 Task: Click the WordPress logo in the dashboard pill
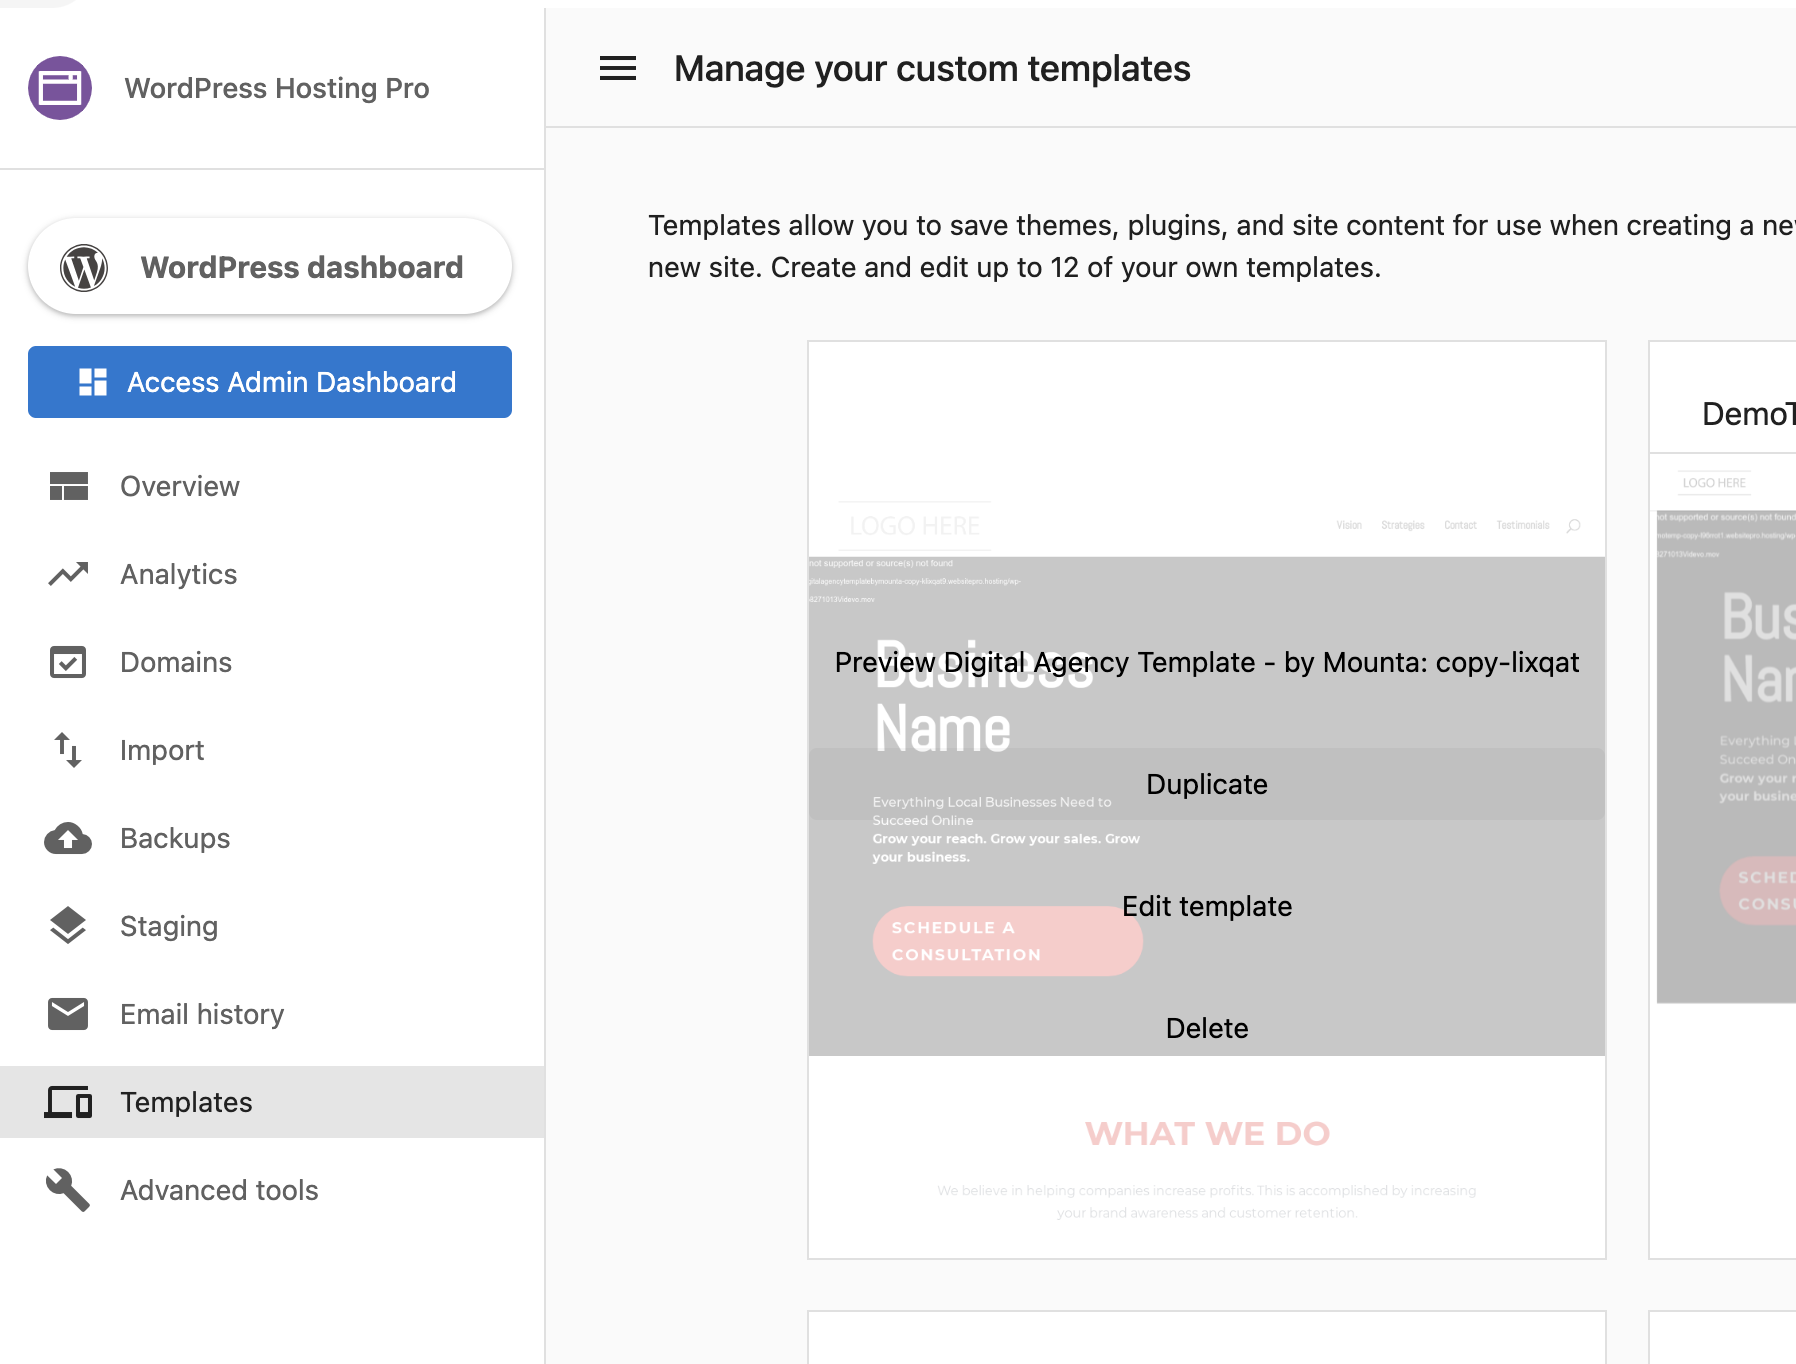(x=85, y=267)
